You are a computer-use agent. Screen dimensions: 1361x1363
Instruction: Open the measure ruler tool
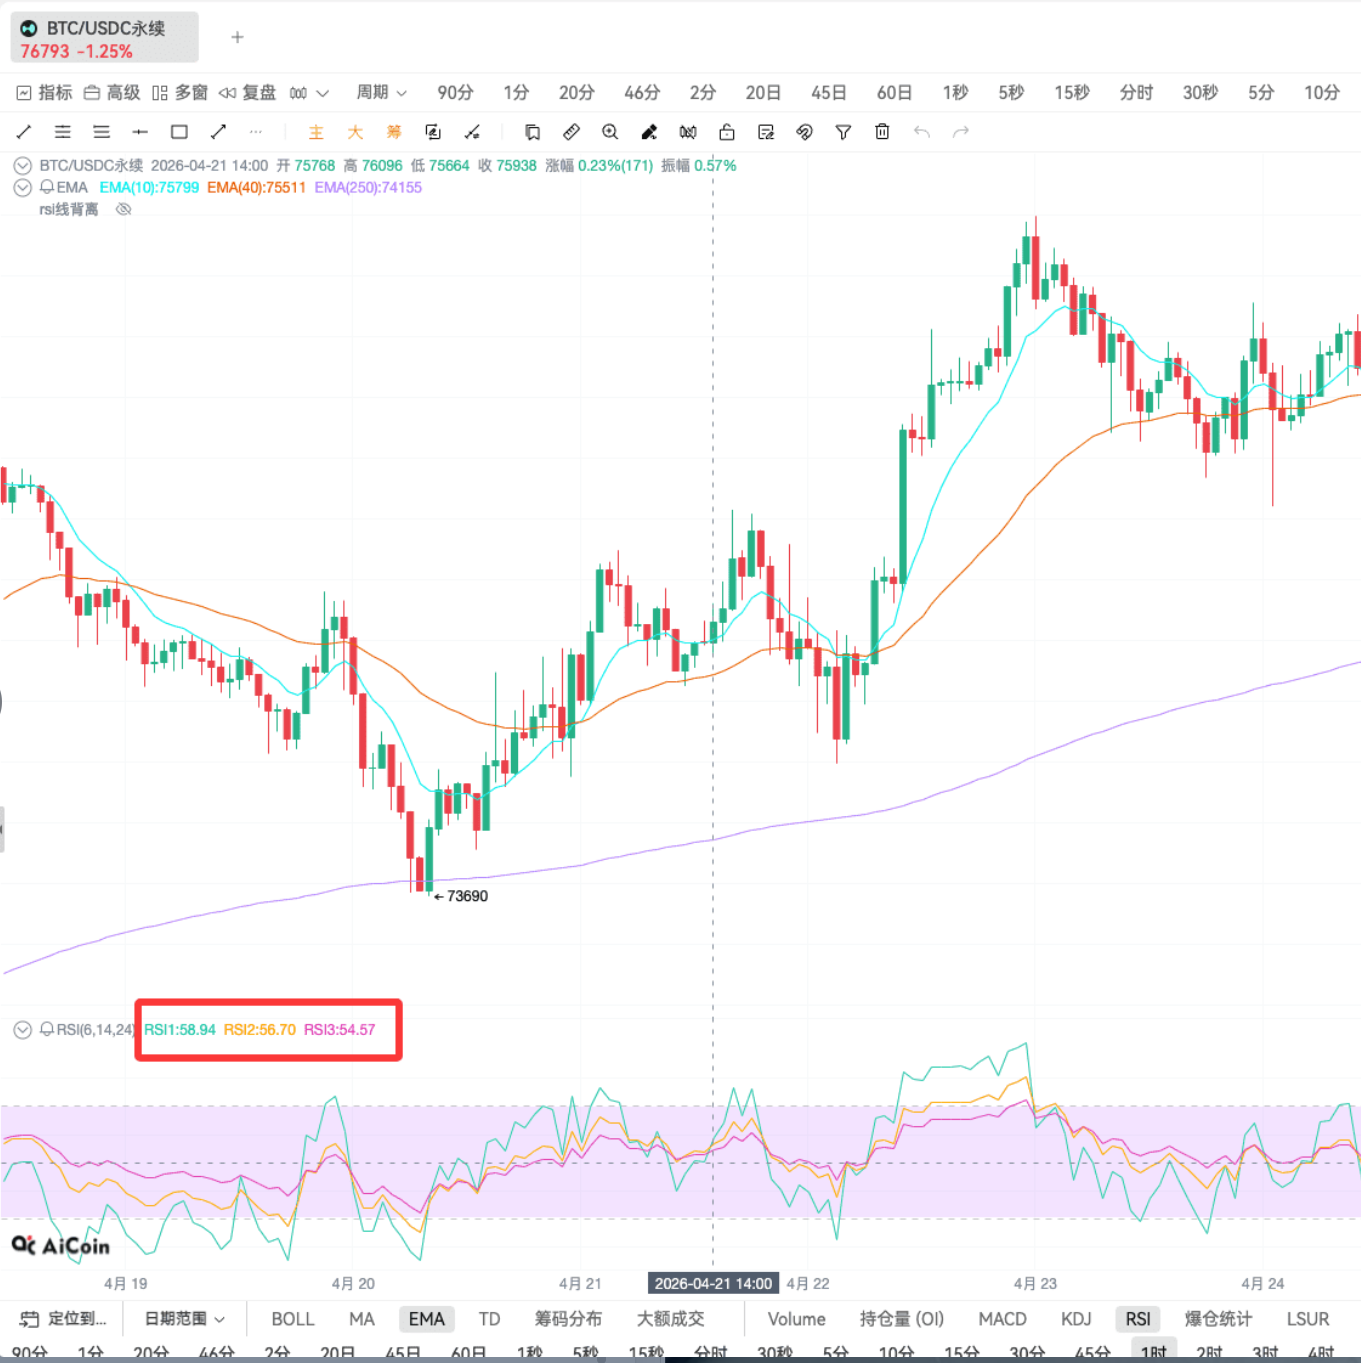571,131
